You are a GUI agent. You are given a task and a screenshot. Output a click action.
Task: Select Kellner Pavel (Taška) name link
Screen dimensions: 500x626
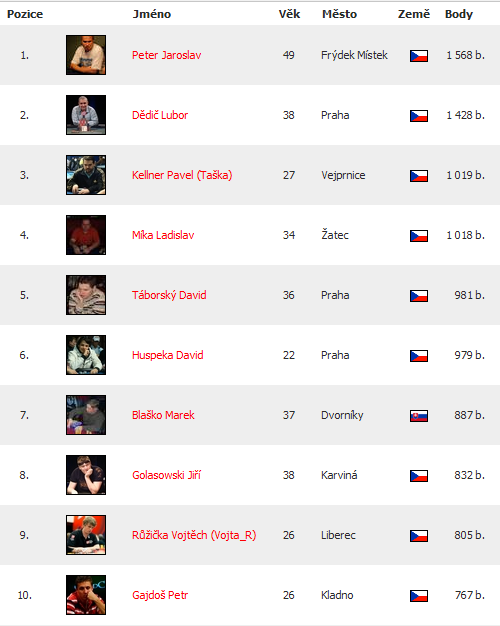coord(182,175)
